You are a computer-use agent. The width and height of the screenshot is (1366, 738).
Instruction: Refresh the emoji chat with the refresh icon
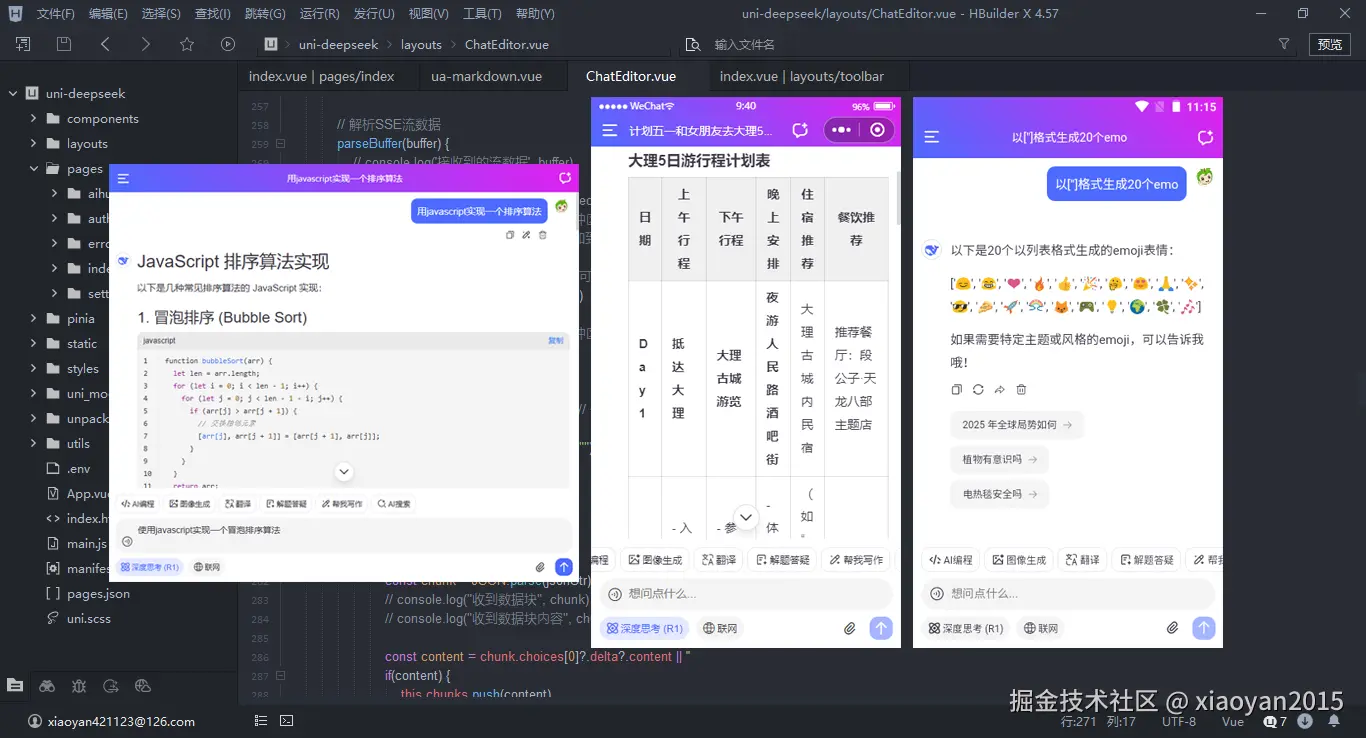coord(1208,136)
